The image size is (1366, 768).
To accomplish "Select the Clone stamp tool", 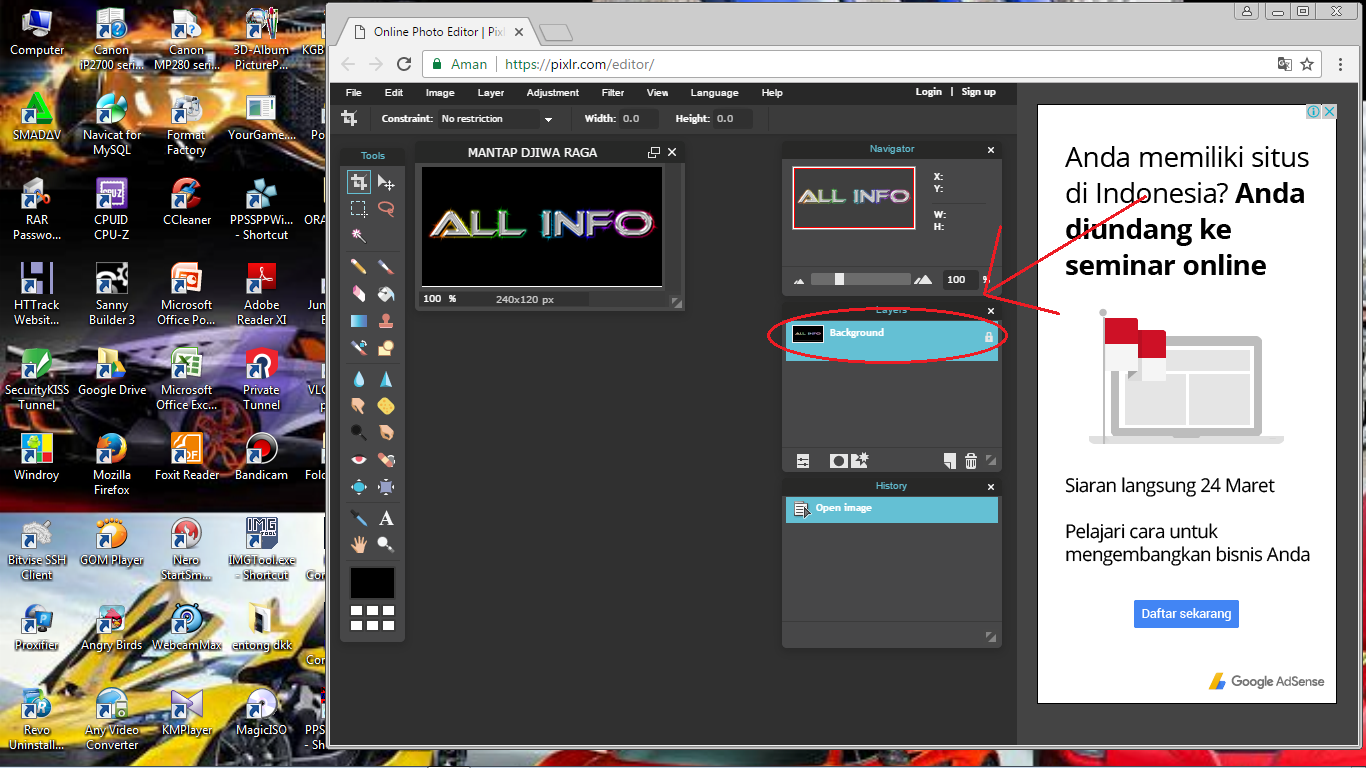I will coord(386,319).
